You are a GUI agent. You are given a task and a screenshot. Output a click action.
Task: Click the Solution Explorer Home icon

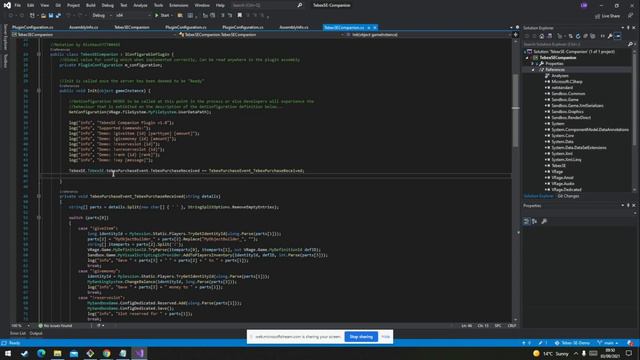click(542, 36)
